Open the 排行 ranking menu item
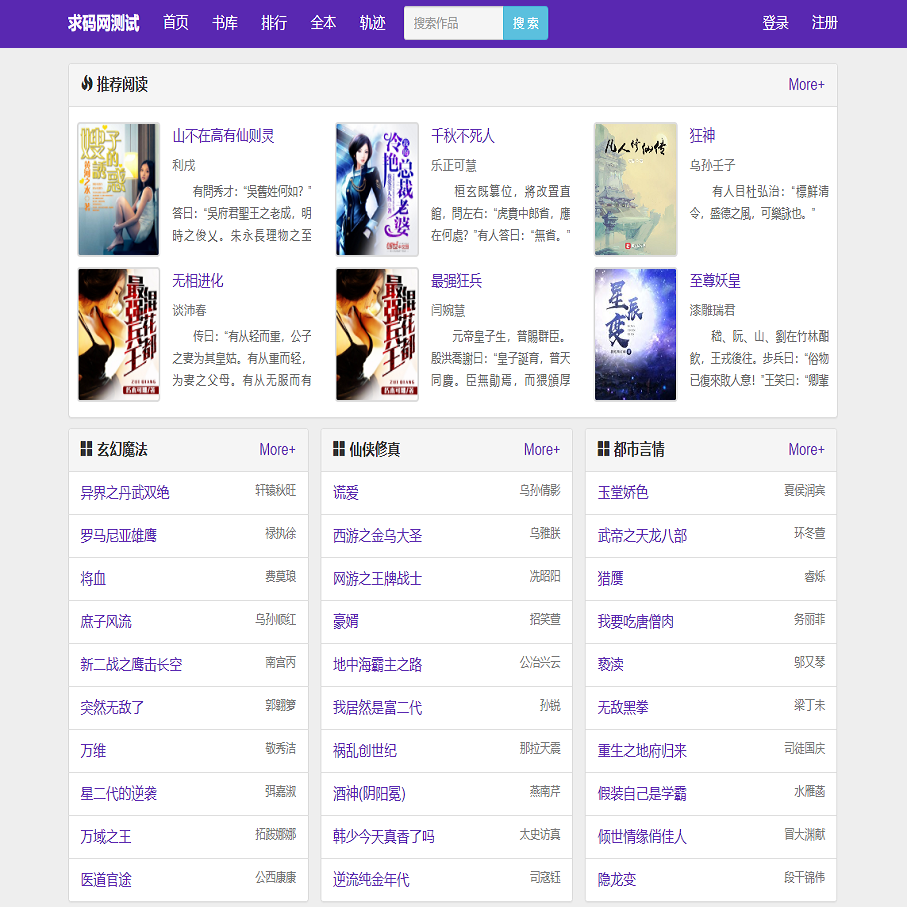The image size is (907, 907). 274,23
